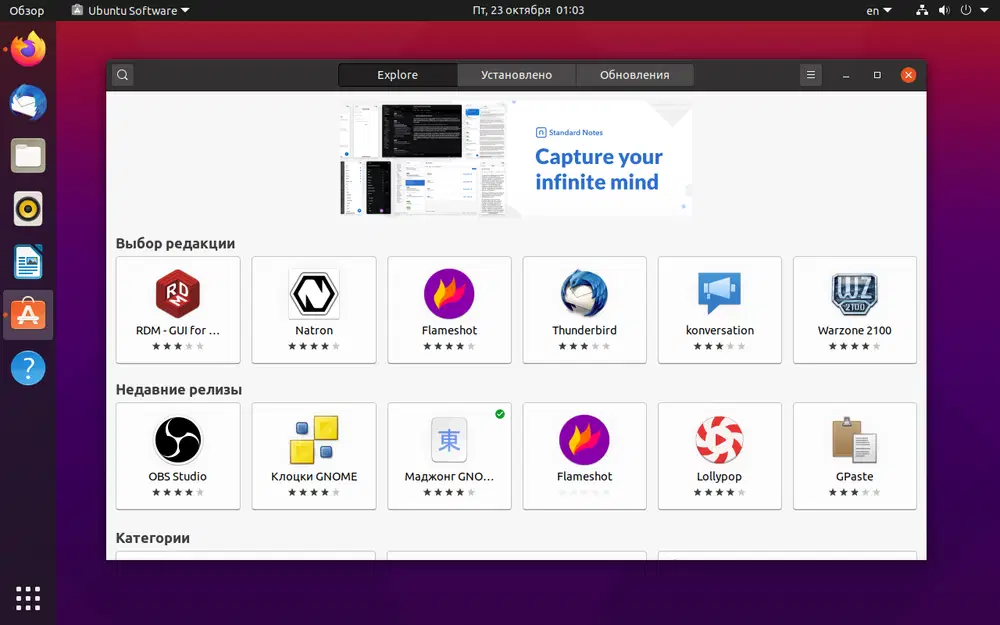1000x625 pixels.
Task: Click the Warzone 2100 title text
Action: pos(855,330)
